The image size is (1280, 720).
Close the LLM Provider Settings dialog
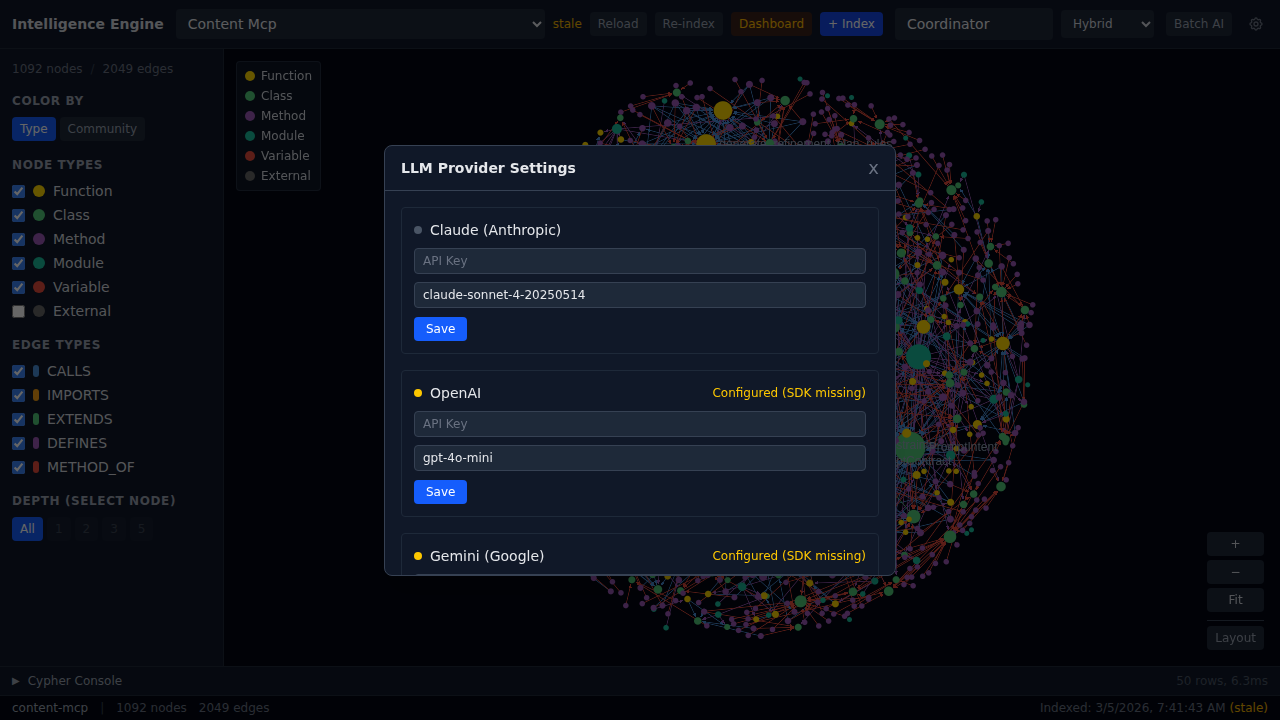pyautogui.click(x=873, y=169)
